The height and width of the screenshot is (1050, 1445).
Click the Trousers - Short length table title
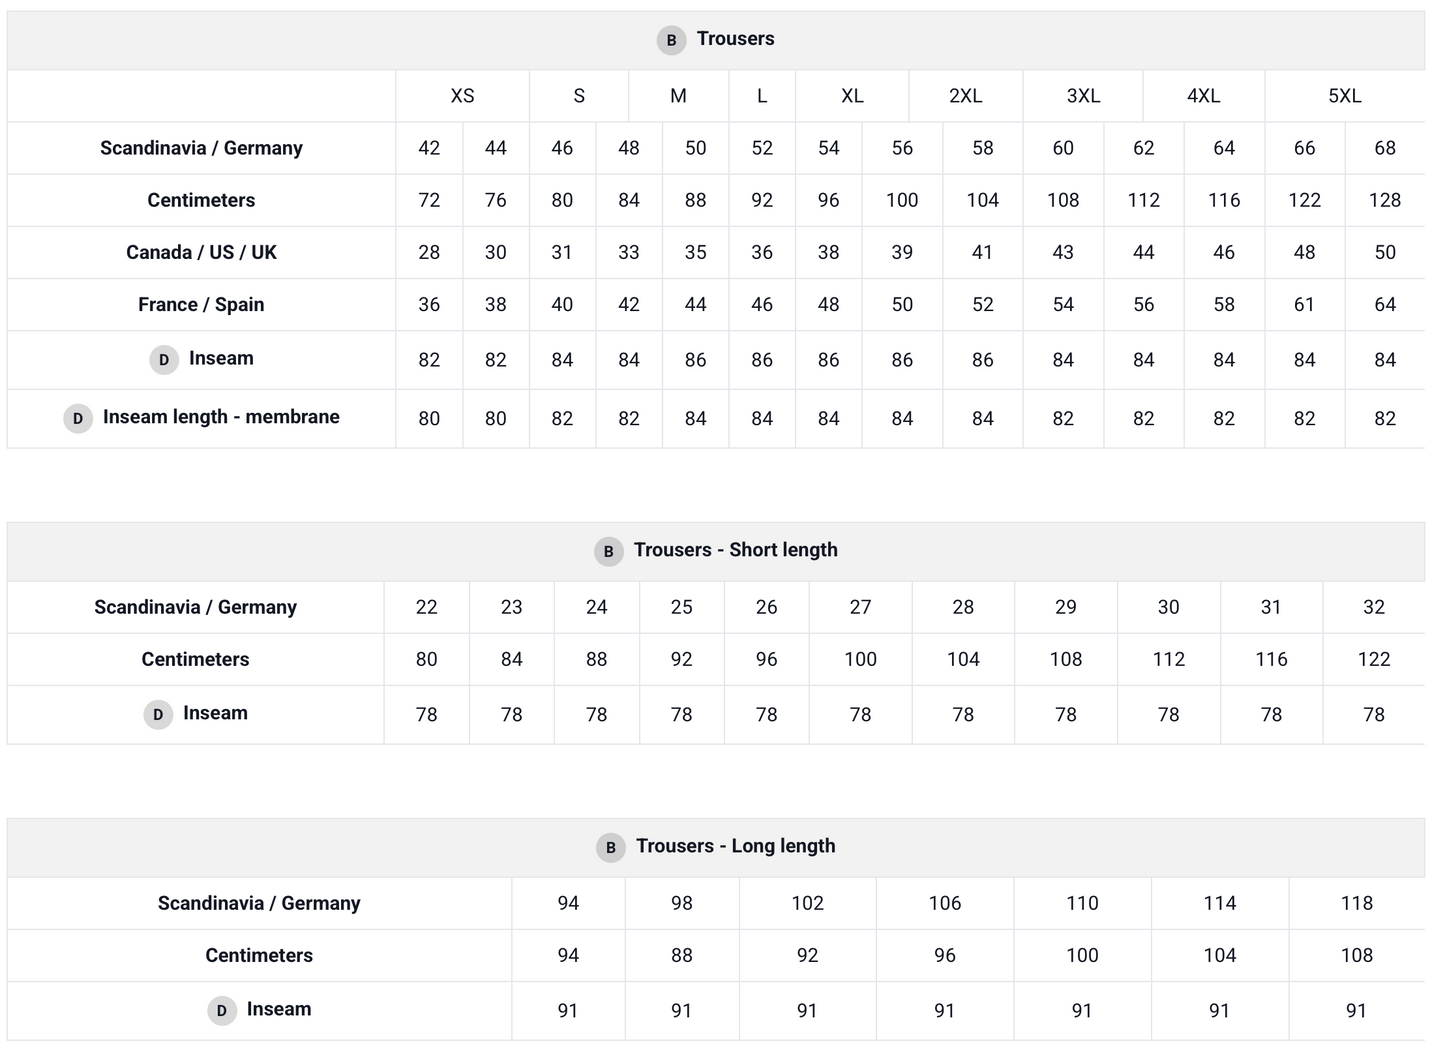point(735,550)
